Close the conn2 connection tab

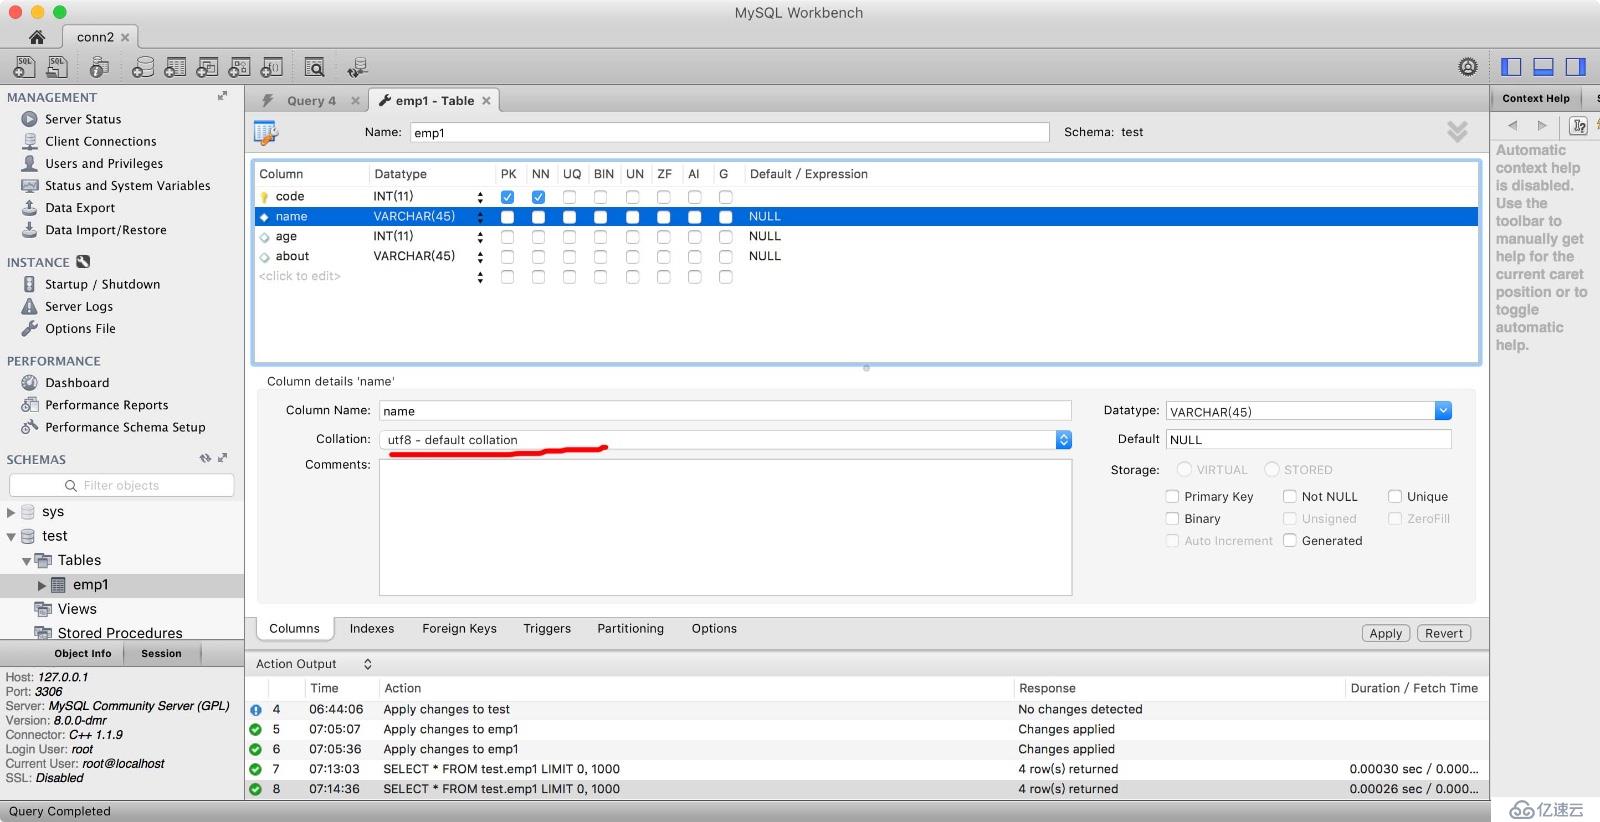(x=125, y=37)
